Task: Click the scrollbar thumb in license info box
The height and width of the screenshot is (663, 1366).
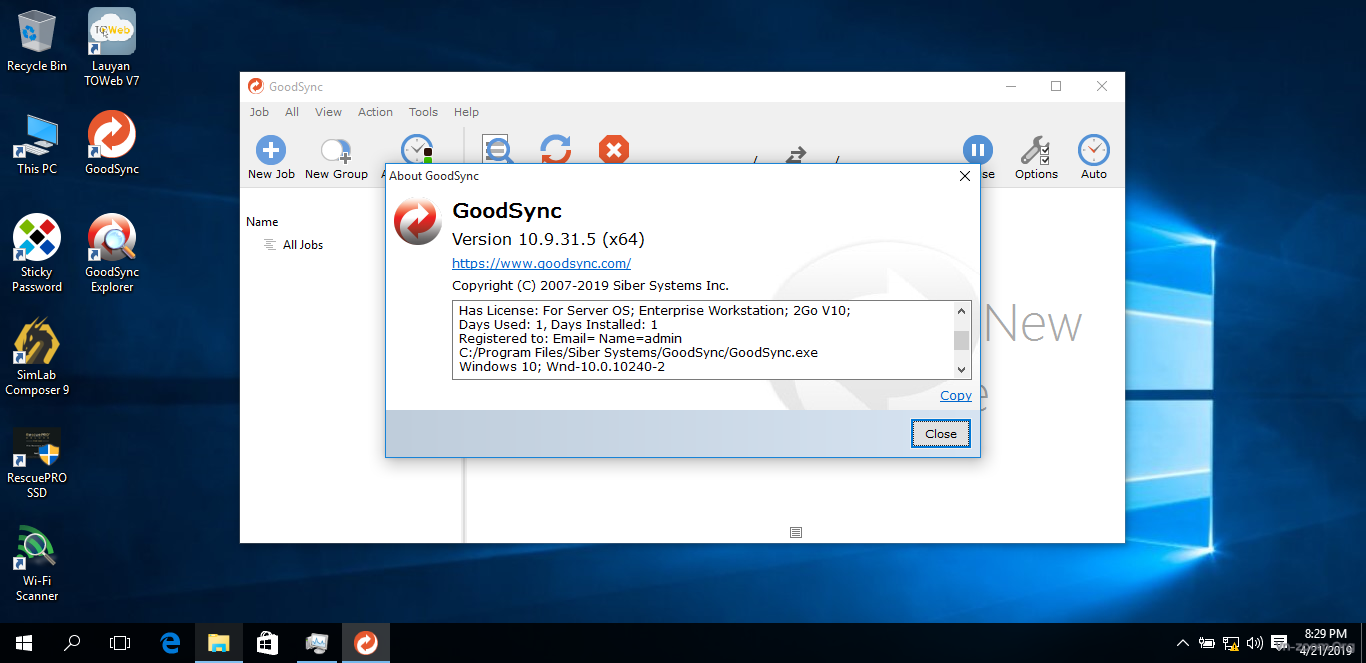Action: [x=961, y=340]
